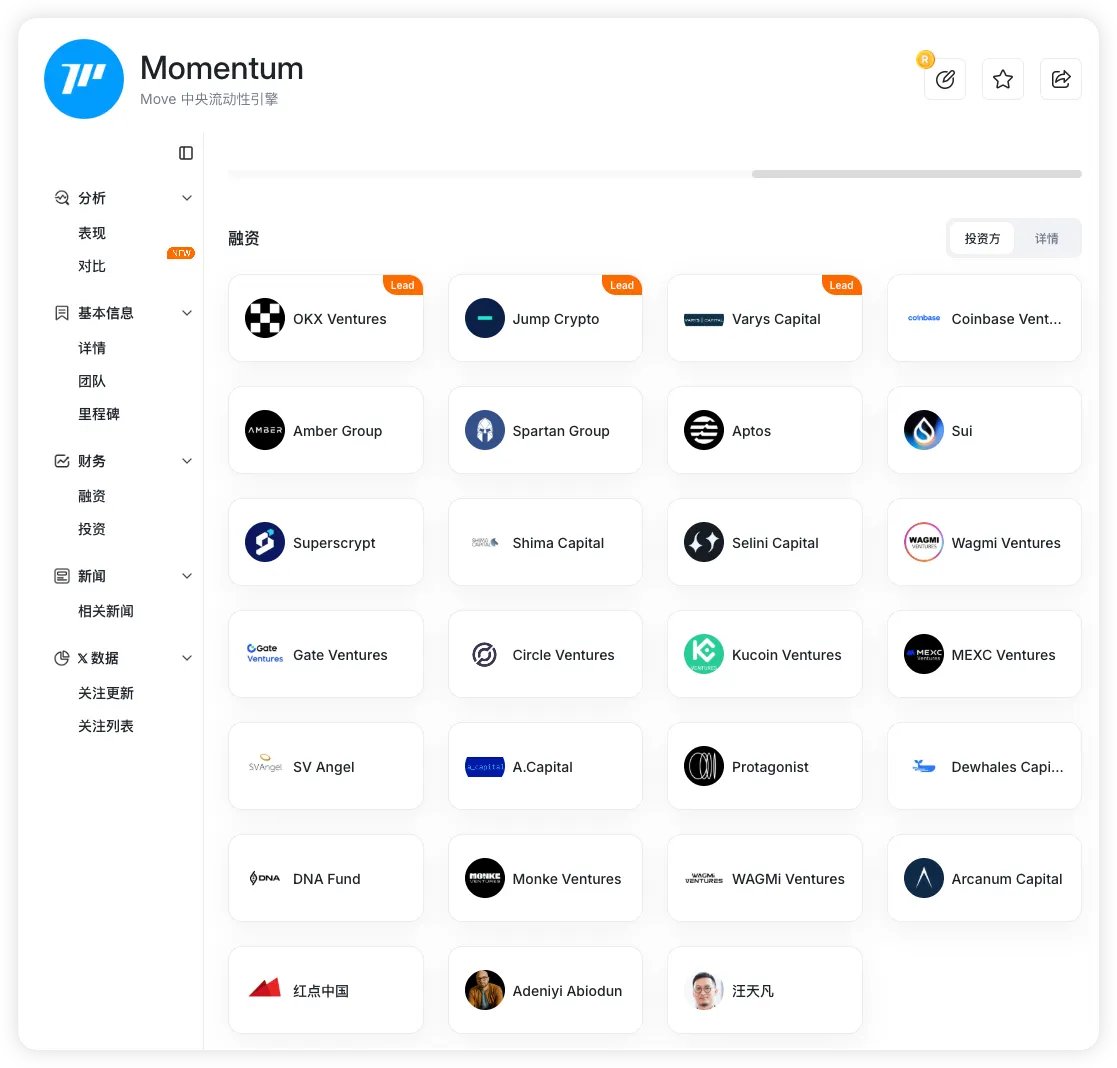Open the Shima Capital investor card

coord(545,542)
